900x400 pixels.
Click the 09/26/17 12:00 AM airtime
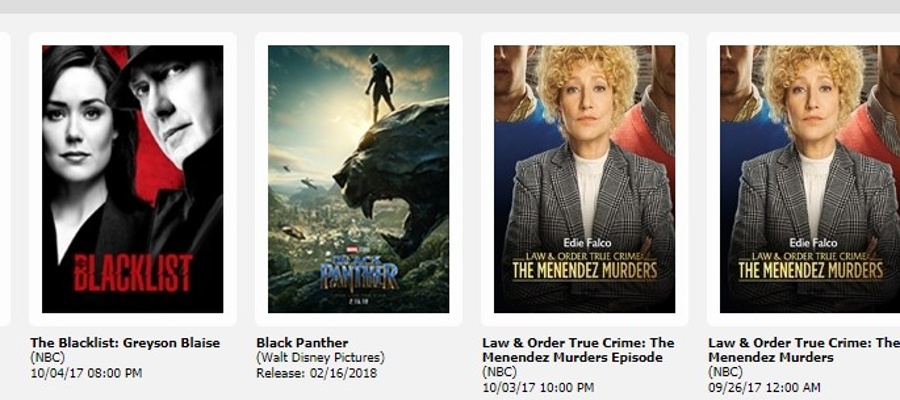[764, 388]
